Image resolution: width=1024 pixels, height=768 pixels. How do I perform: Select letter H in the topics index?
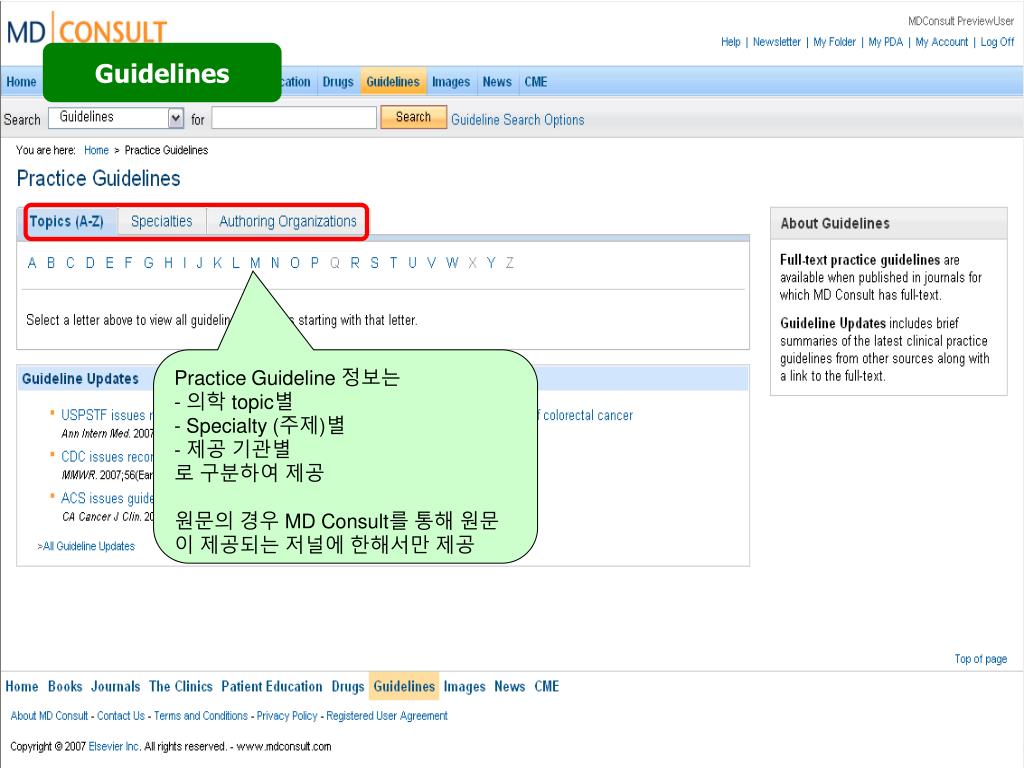tap(168, 263)
